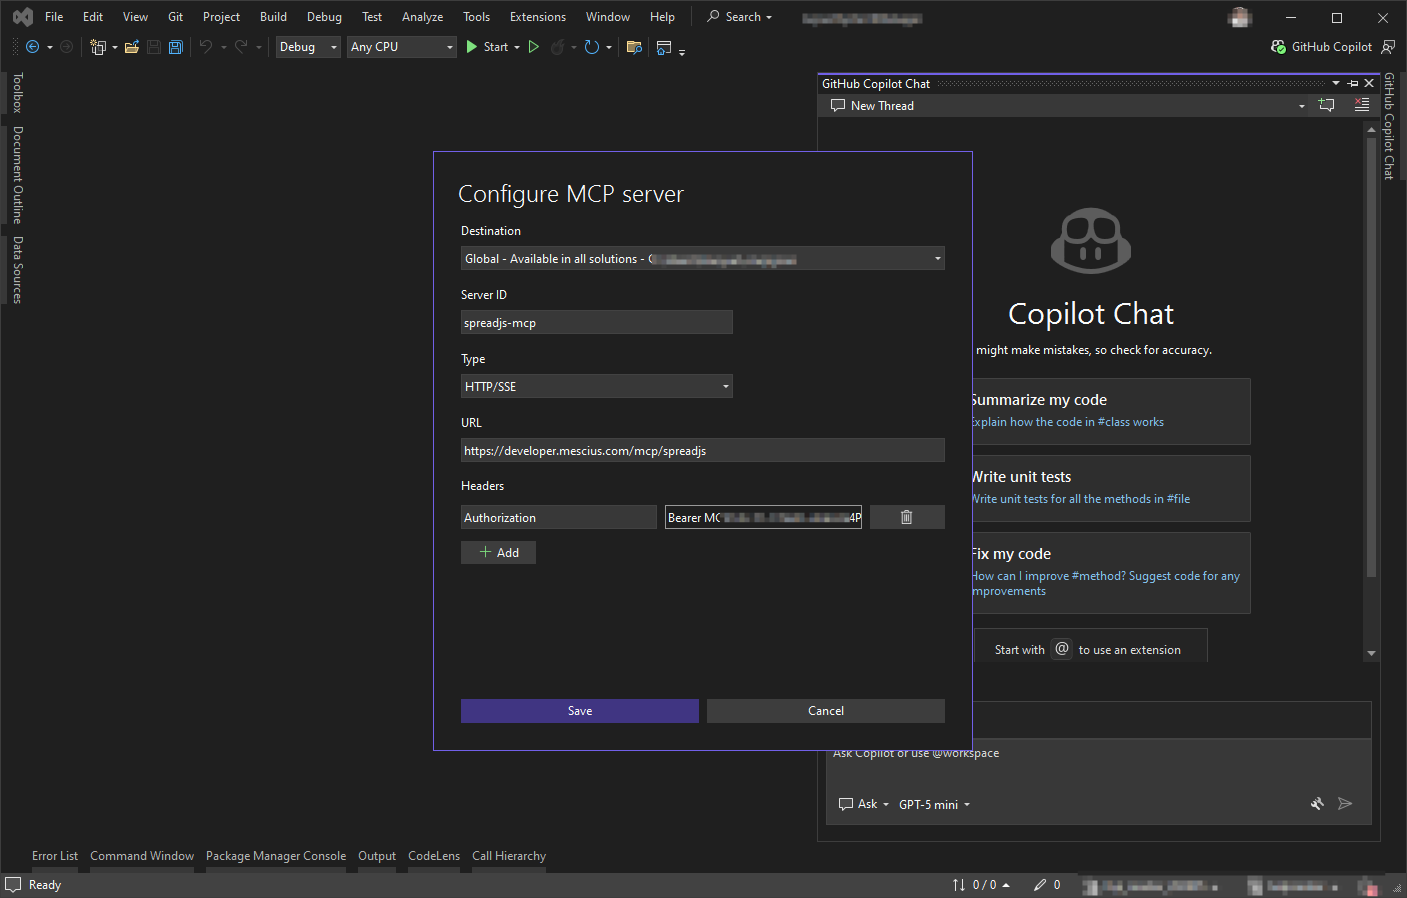This screenshot has height=898, width=1407.
Task: Click the delete threads list icon
Action: point(1361,105)
